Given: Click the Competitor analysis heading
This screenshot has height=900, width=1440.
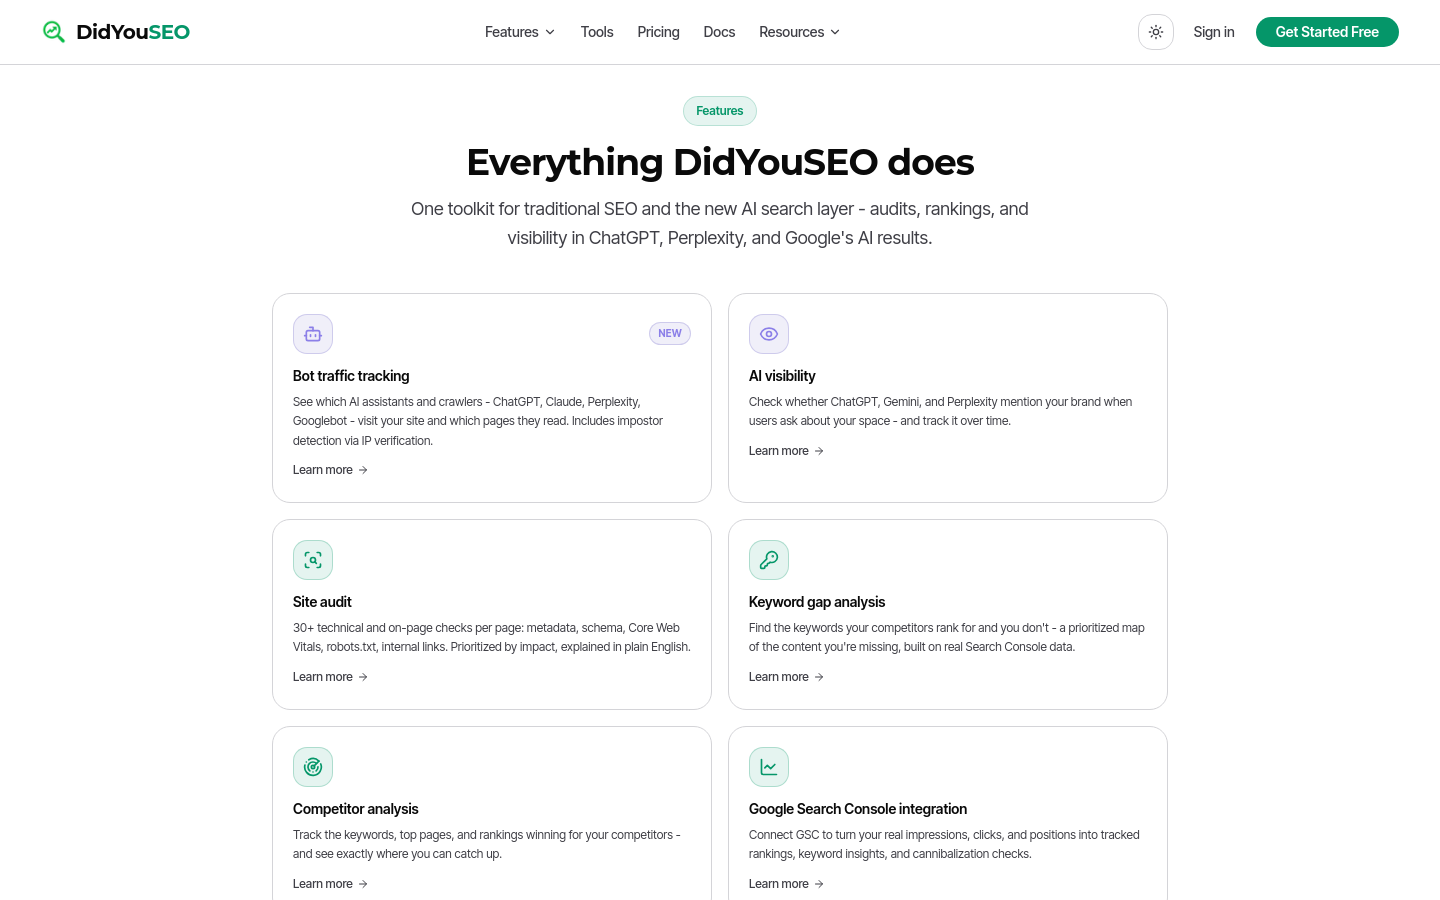Looking at the screenshot, I should (356, 809).
